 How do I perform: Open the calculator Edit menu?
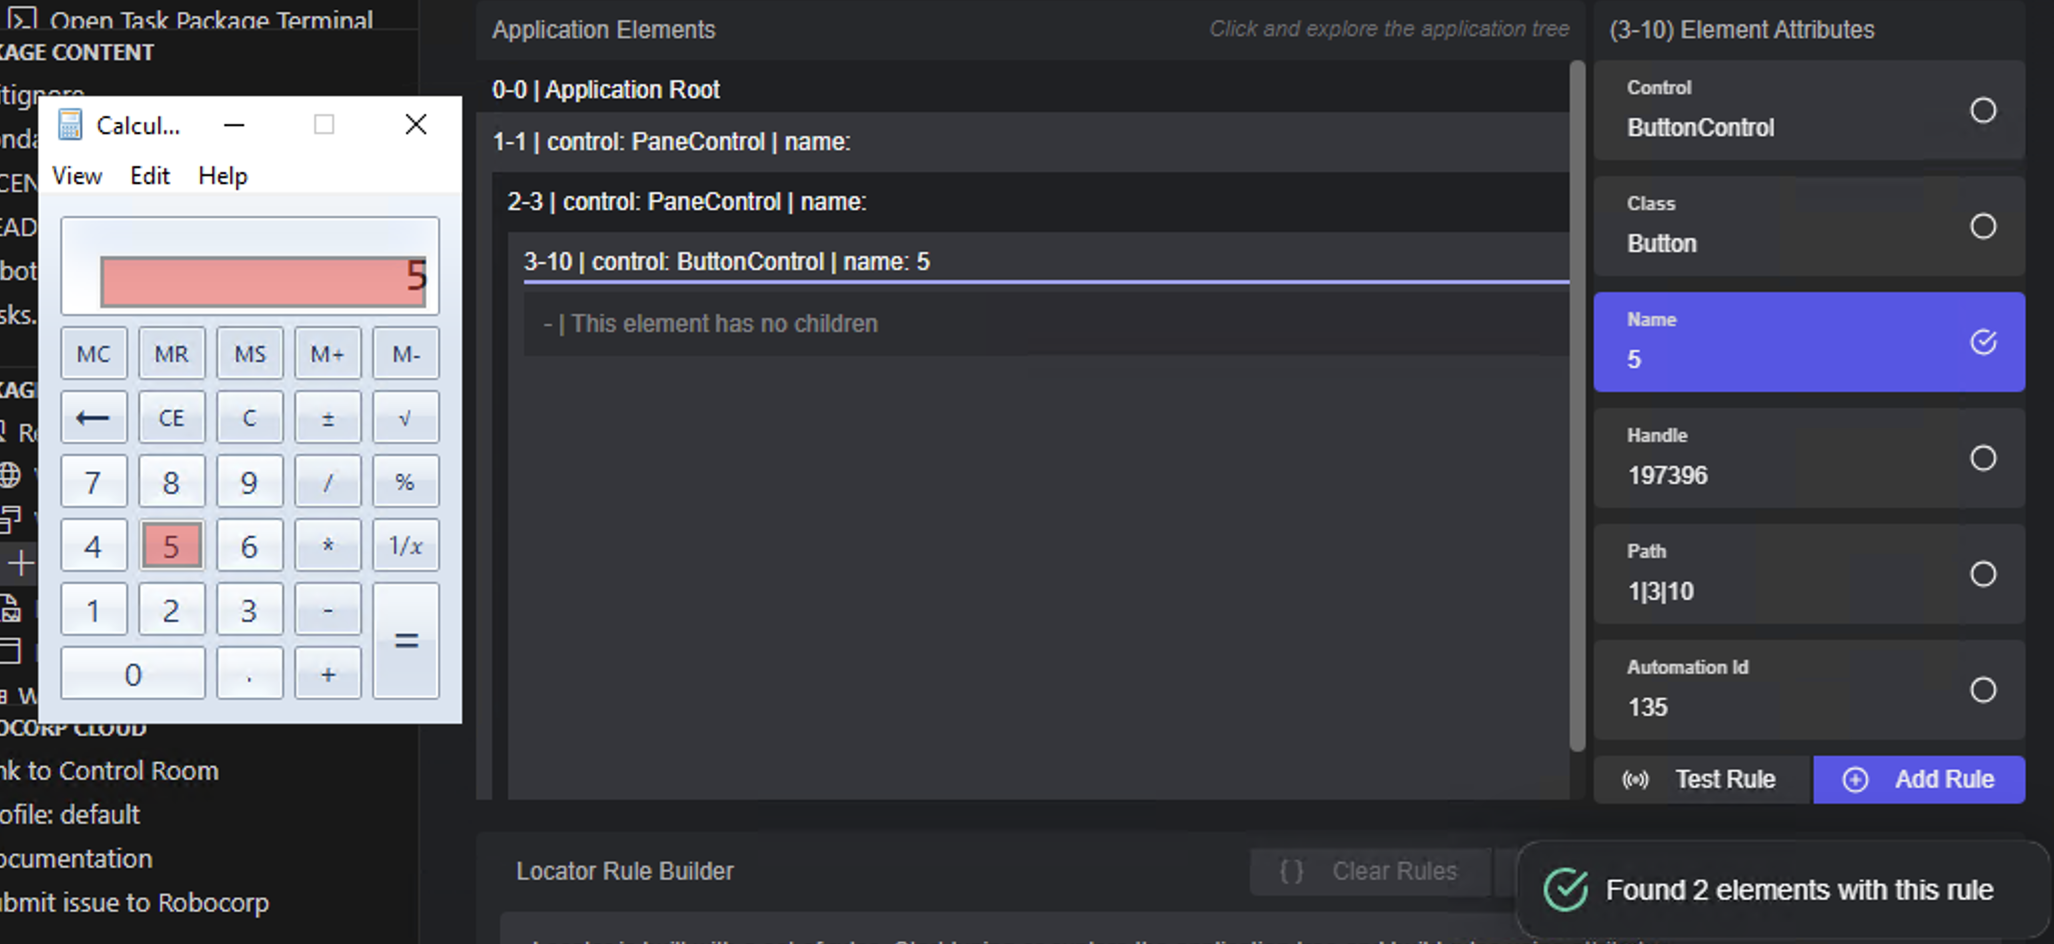(150, 176)
